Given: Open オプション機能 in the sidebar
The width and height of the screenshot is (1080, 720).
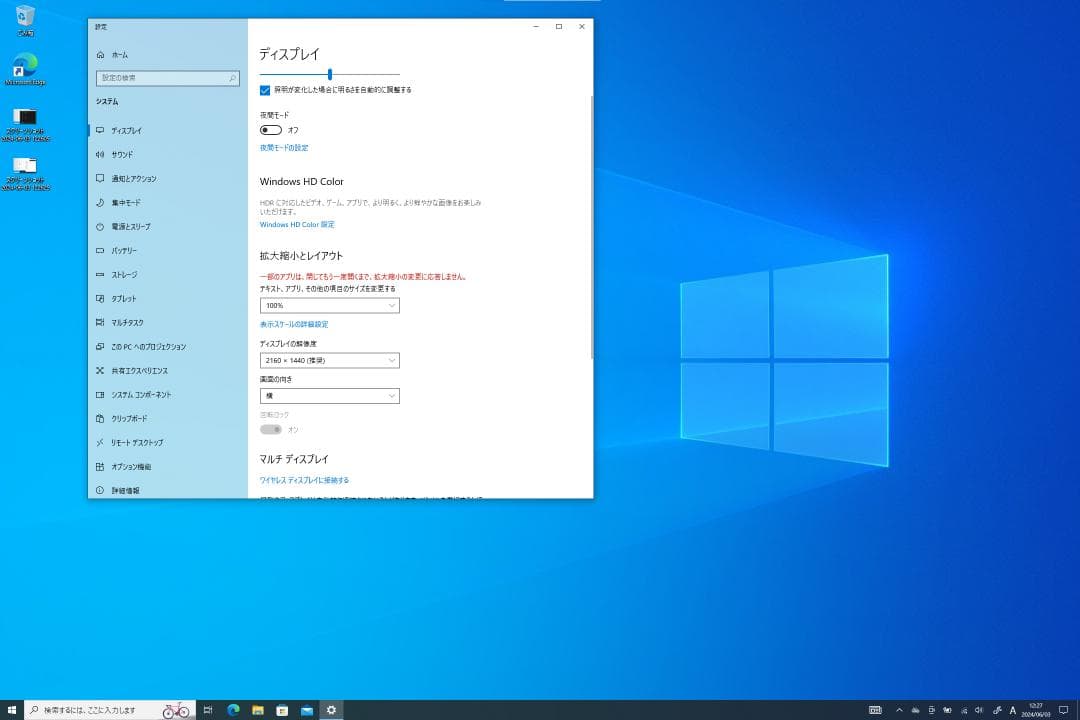Looking at the screenshot, I should 168,466.
